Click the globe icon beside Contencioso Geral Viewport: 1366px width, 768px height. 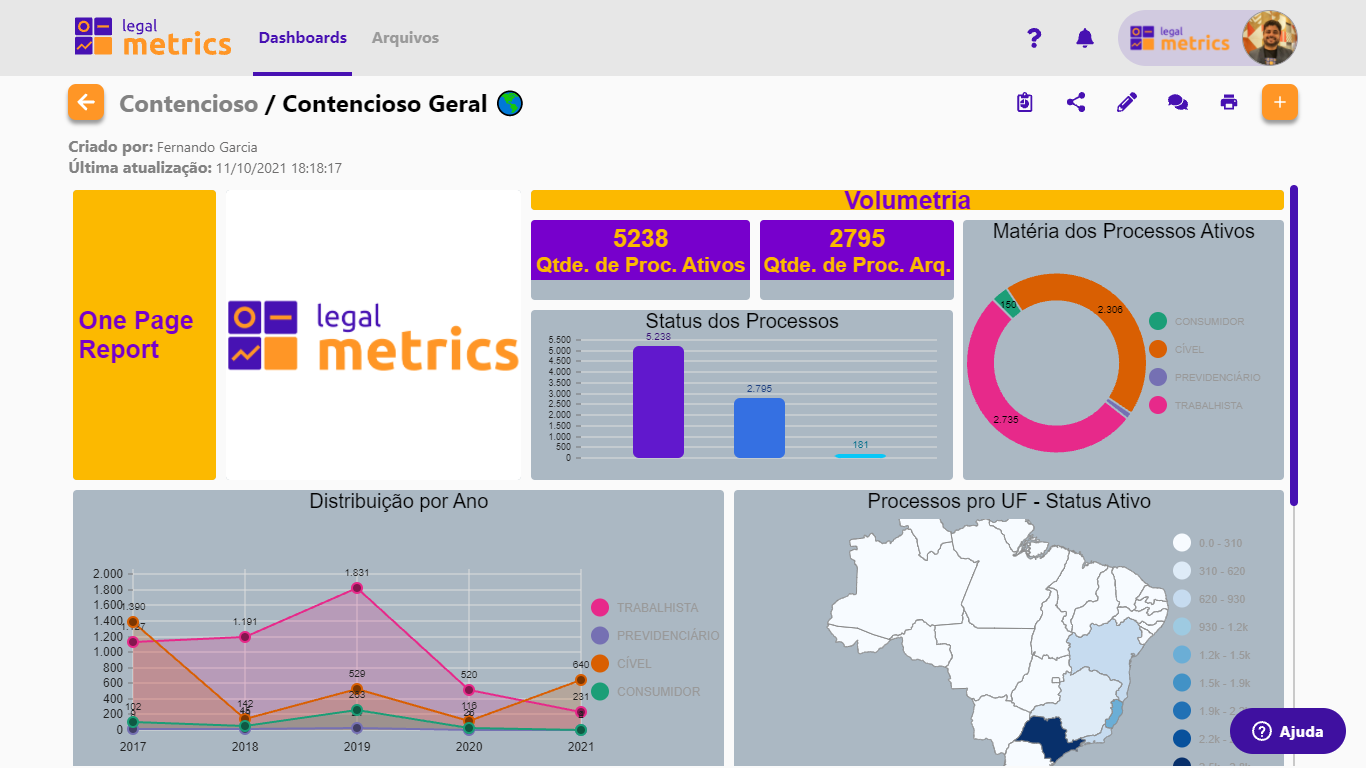point(510,103)
